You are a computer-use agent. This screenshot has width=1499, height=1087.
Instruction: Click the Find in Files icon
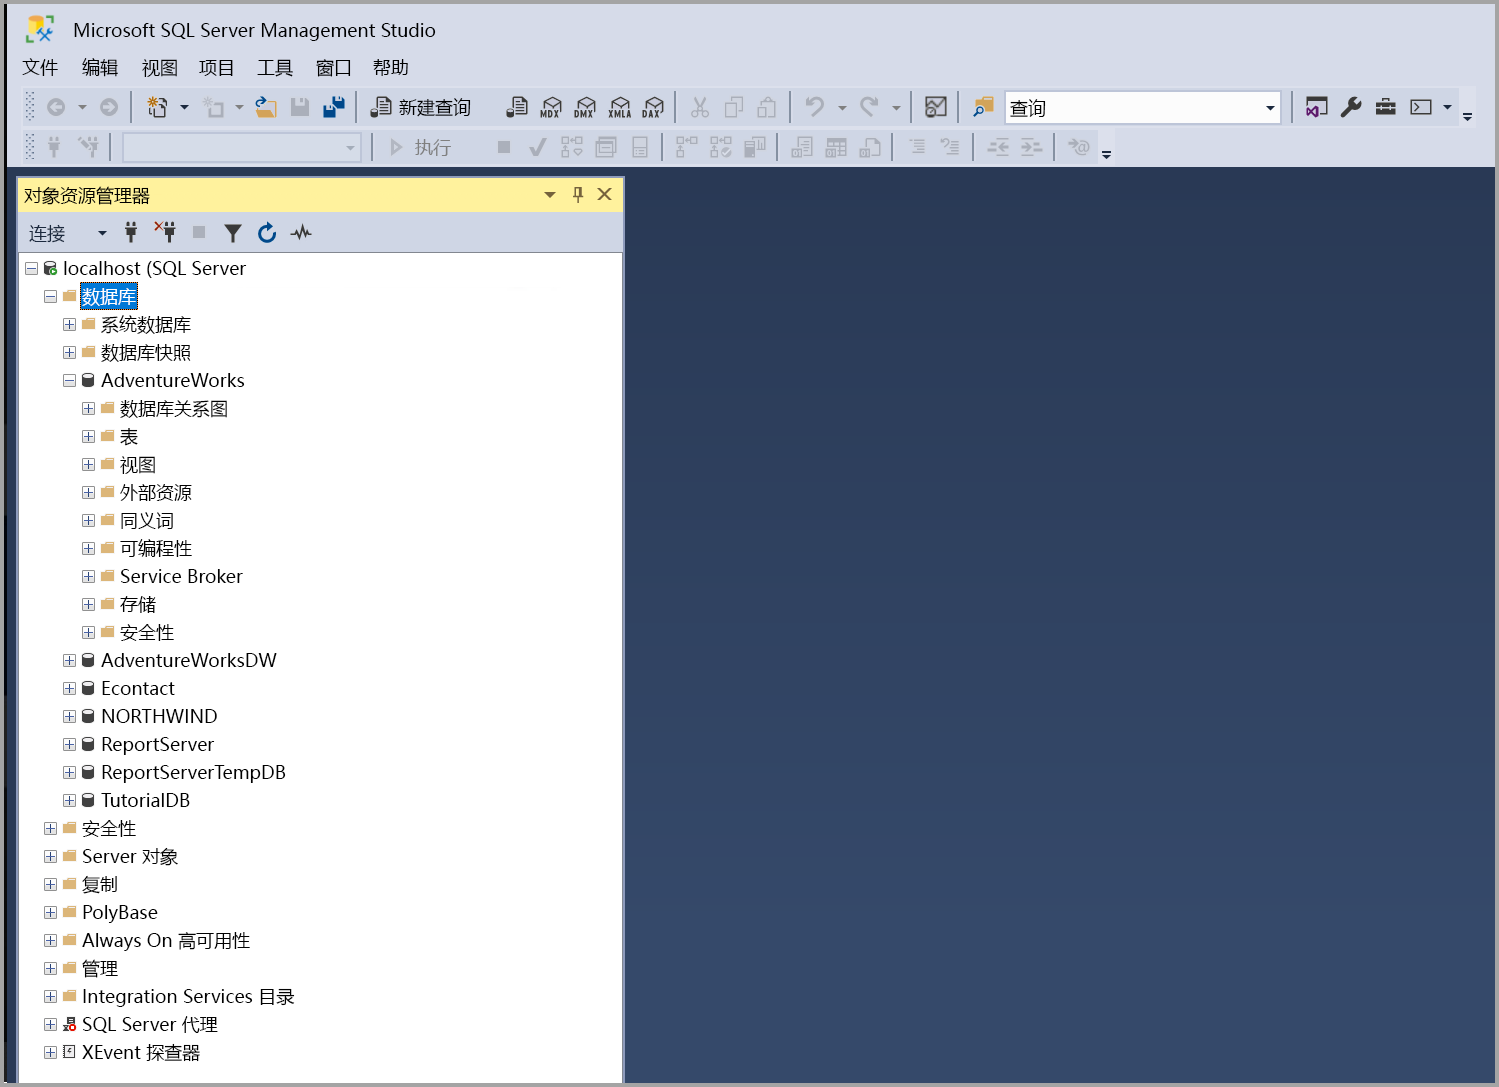[x=984, y=107]
